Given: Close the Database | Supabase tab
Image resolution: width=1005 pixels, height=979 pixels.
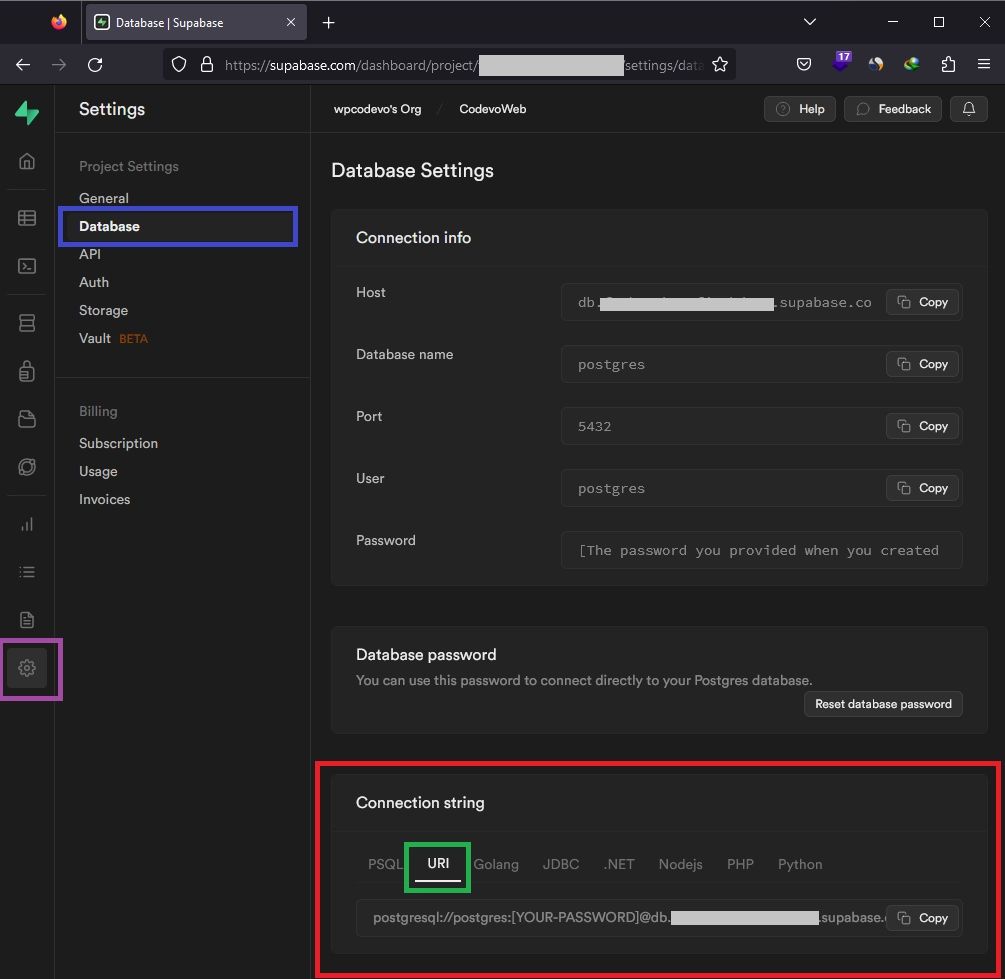Looking at the screenshot, I should 291,22.
